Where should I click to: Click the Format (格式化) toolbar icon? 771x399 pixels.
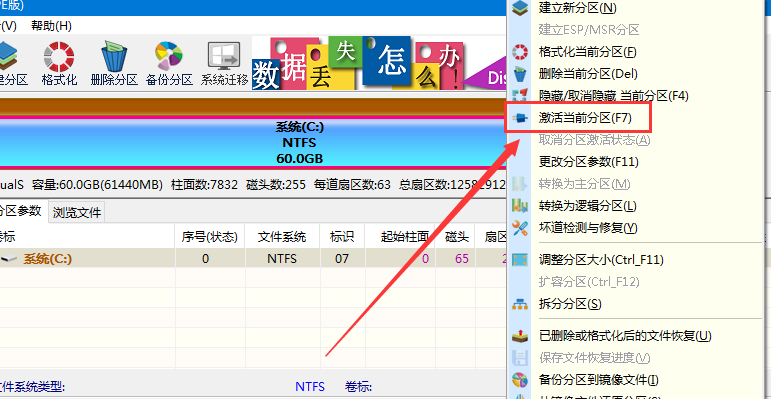[59, 64]
